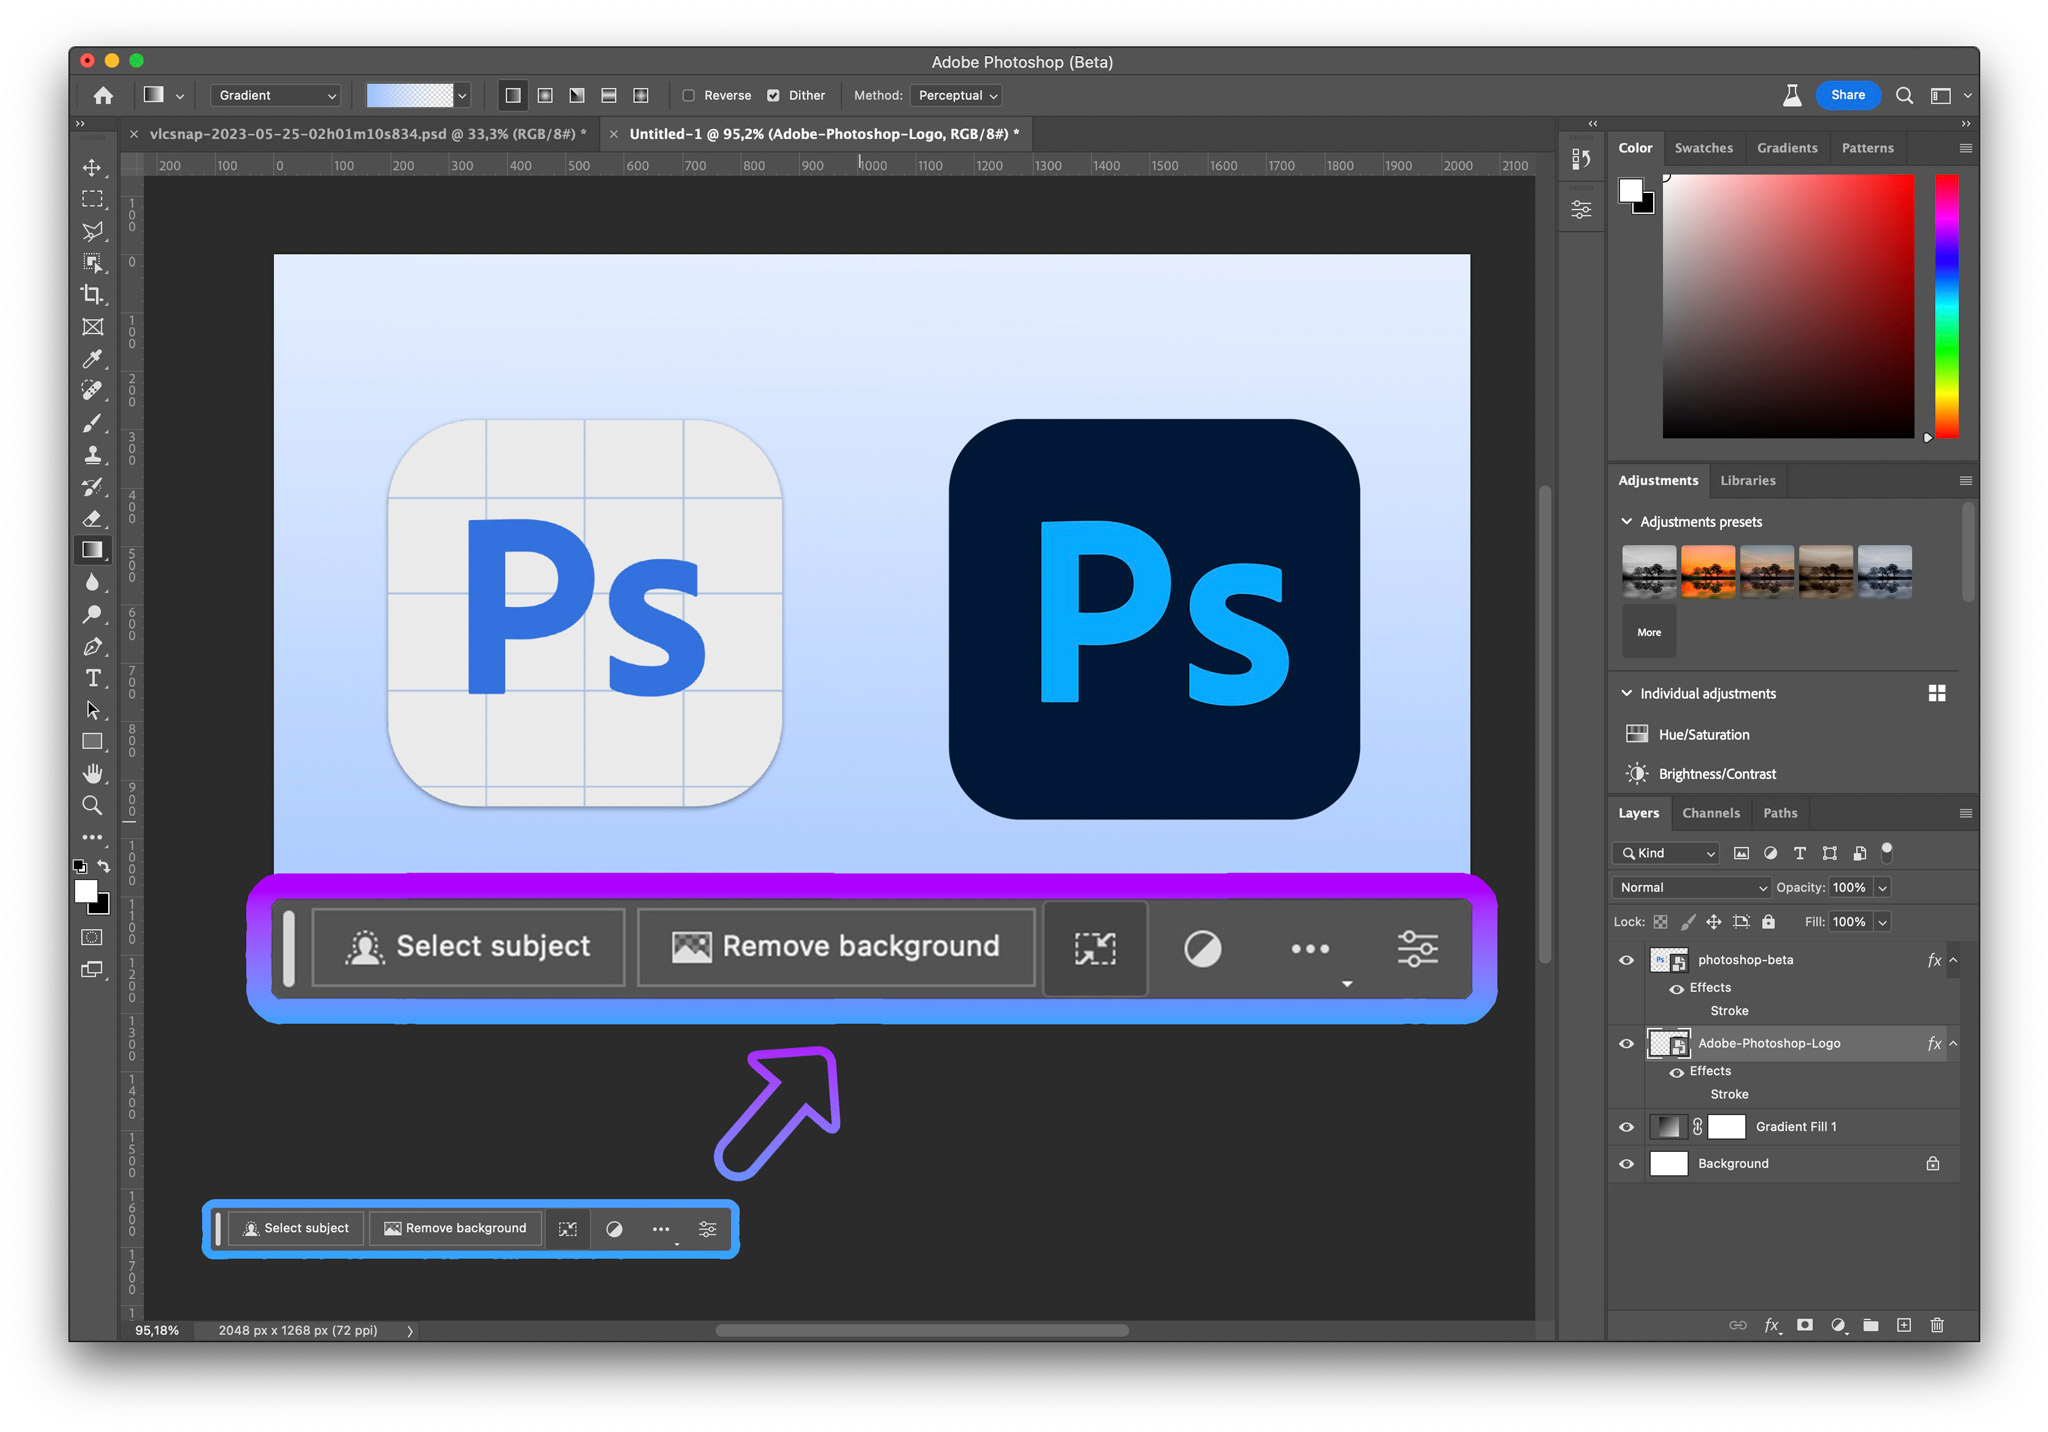Add a Hue/Saturation adjustment
Viewport: 2048px width, 1432px height.
click(x=1688, y=734)
